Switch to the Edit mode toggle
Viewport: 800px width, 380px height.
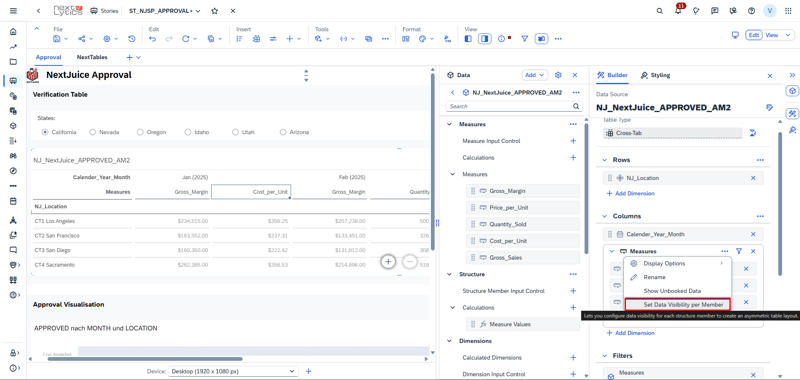point(753,35)
